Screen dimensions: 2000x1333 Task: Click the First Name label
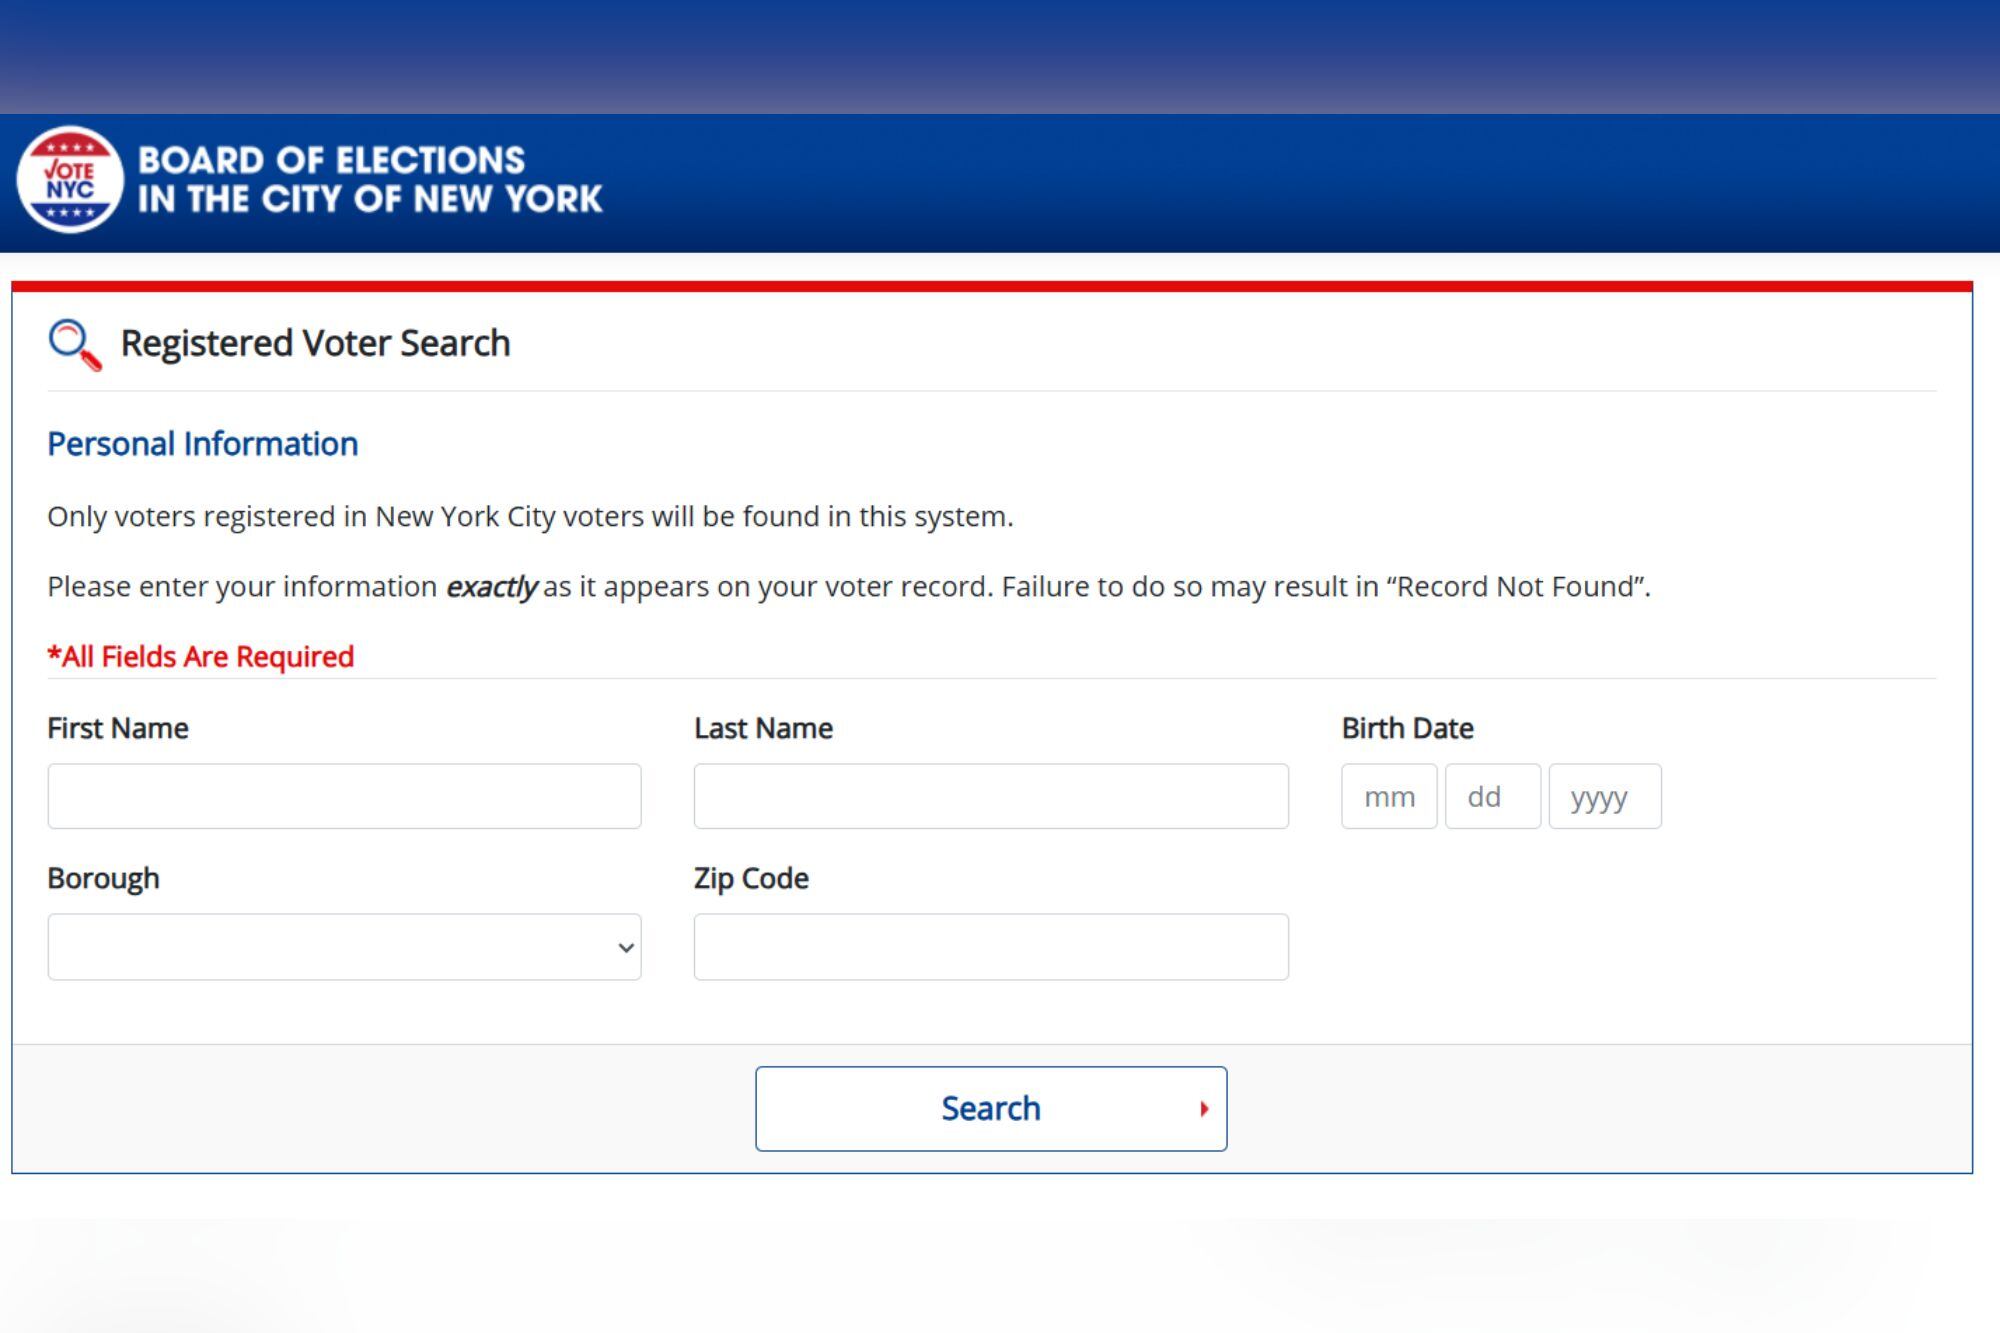tap(118, 728)
